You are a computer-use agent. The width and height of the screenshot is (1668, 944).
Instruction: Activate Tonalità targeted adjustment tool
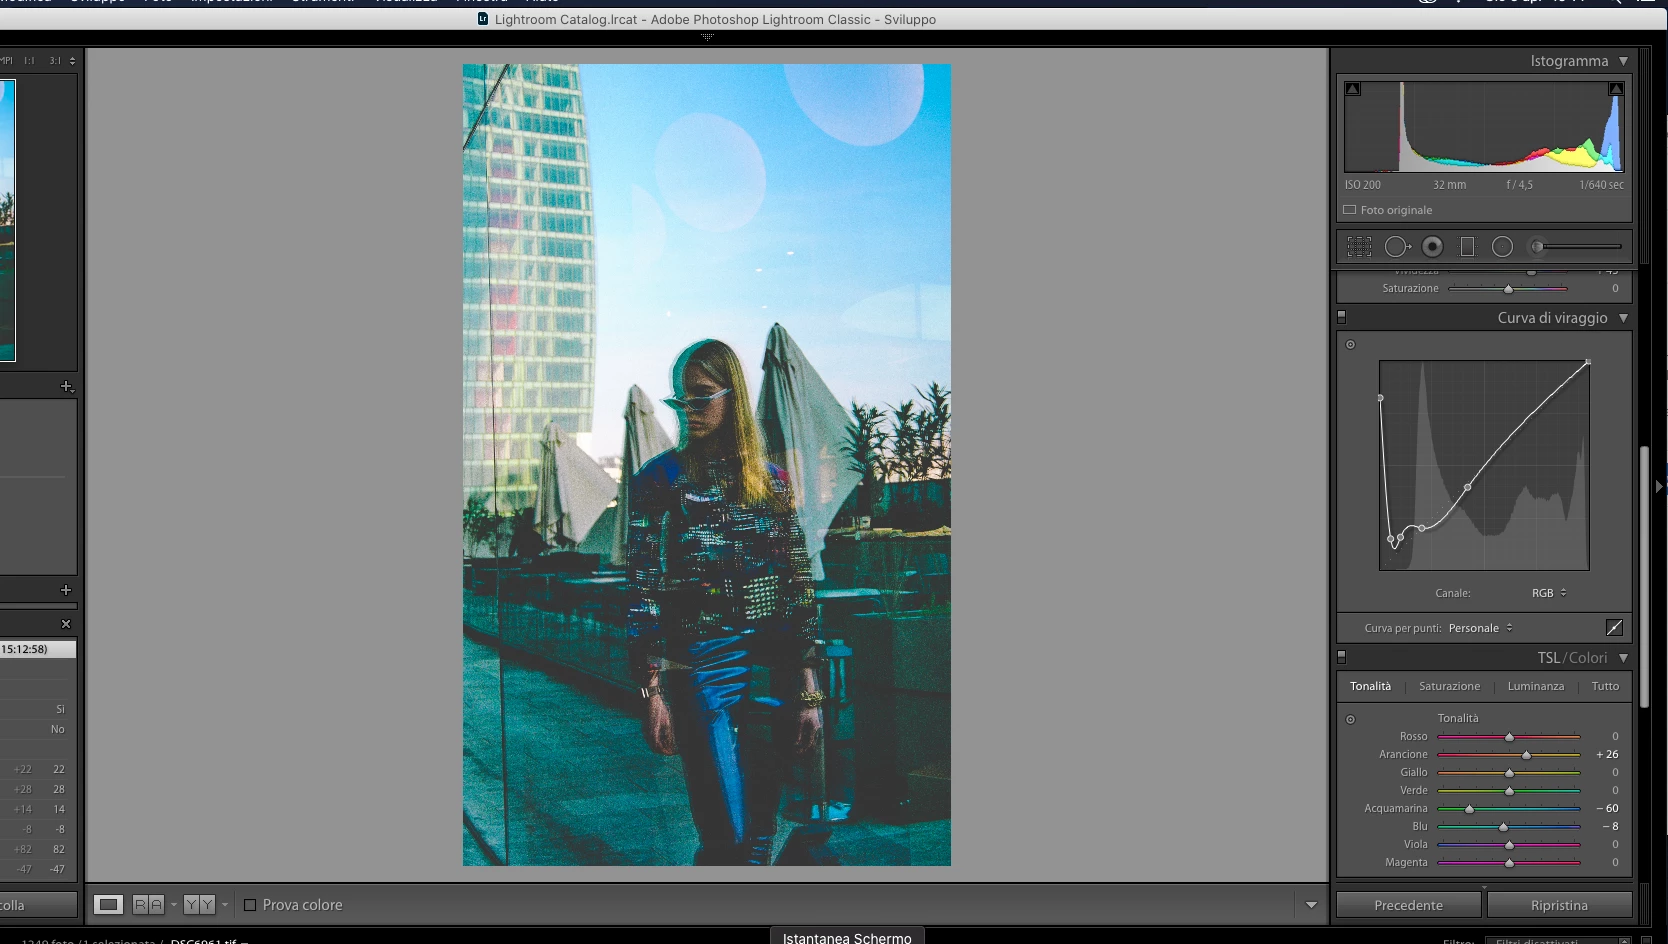(1350, 719)
